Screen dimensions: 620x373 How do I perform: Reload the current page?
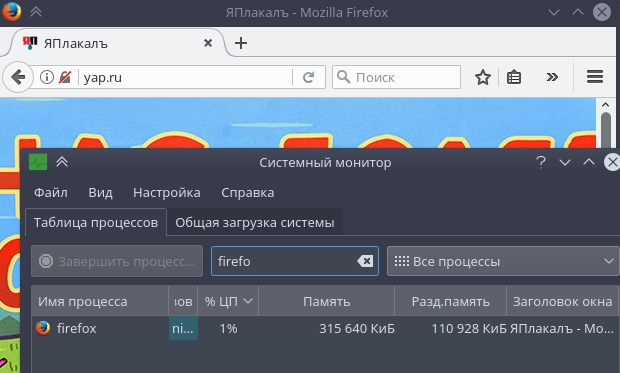pos(308,77)
